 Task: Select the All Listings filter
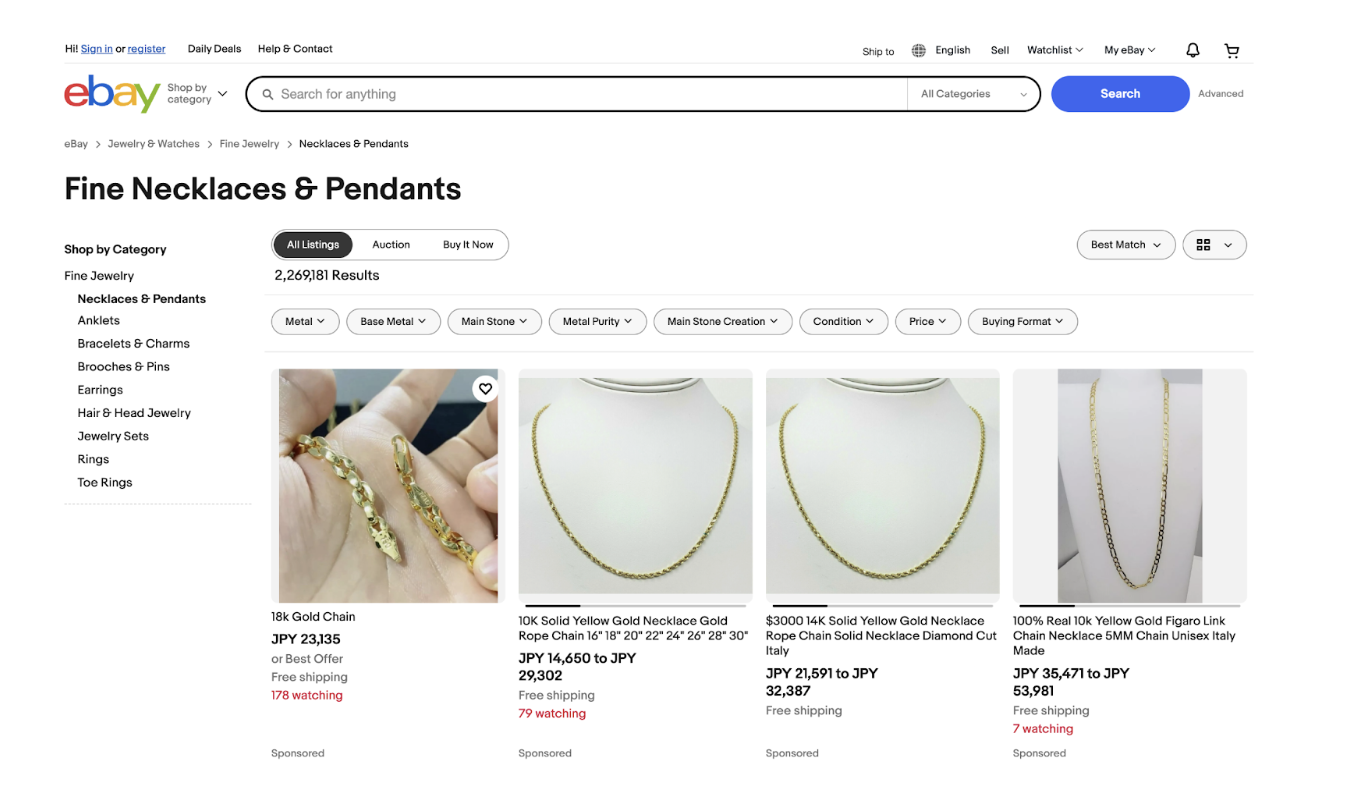click(x=313, y=245)
